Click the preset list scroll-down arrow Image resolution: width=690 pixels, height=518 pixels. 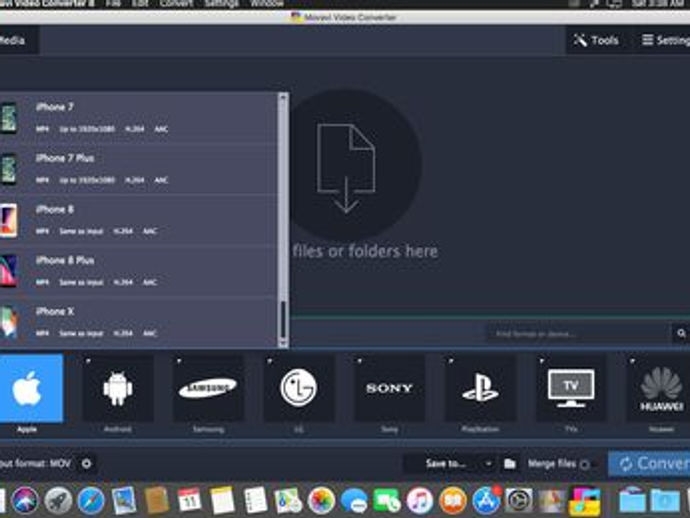(283, 343)
